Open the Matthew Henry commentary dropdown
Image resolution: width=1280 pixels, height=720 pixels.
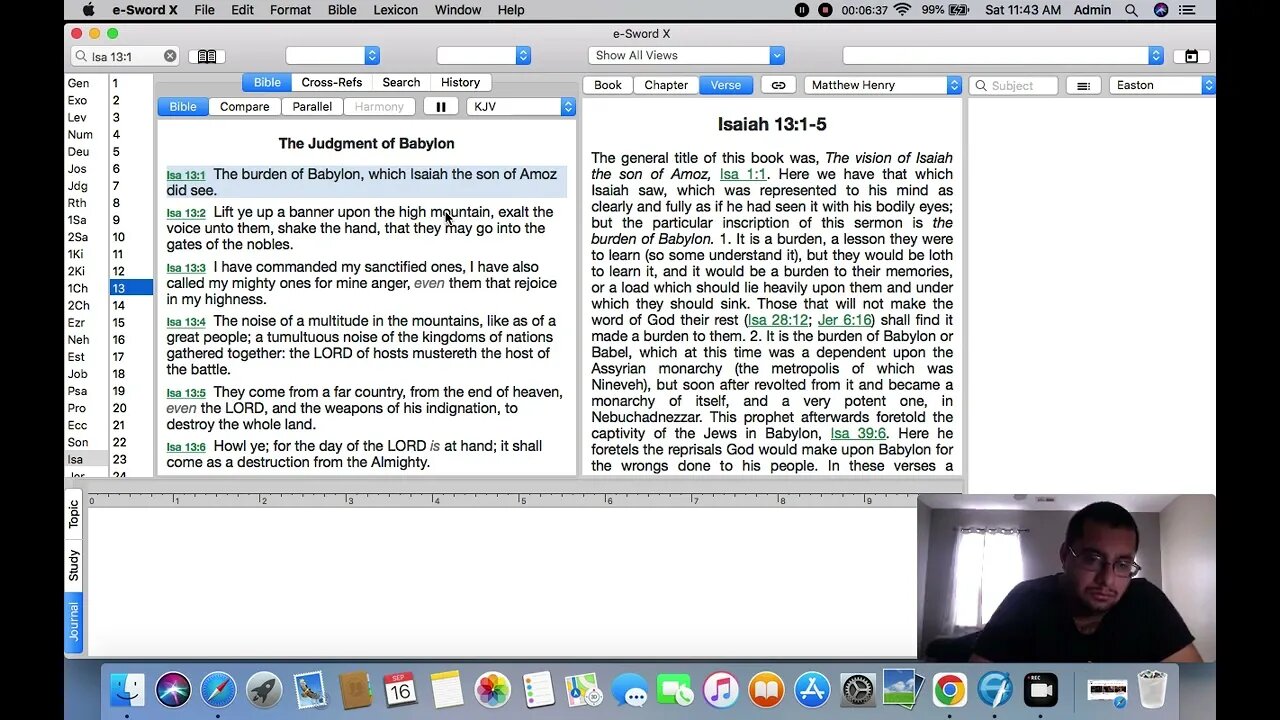click(x=882, y=85)
